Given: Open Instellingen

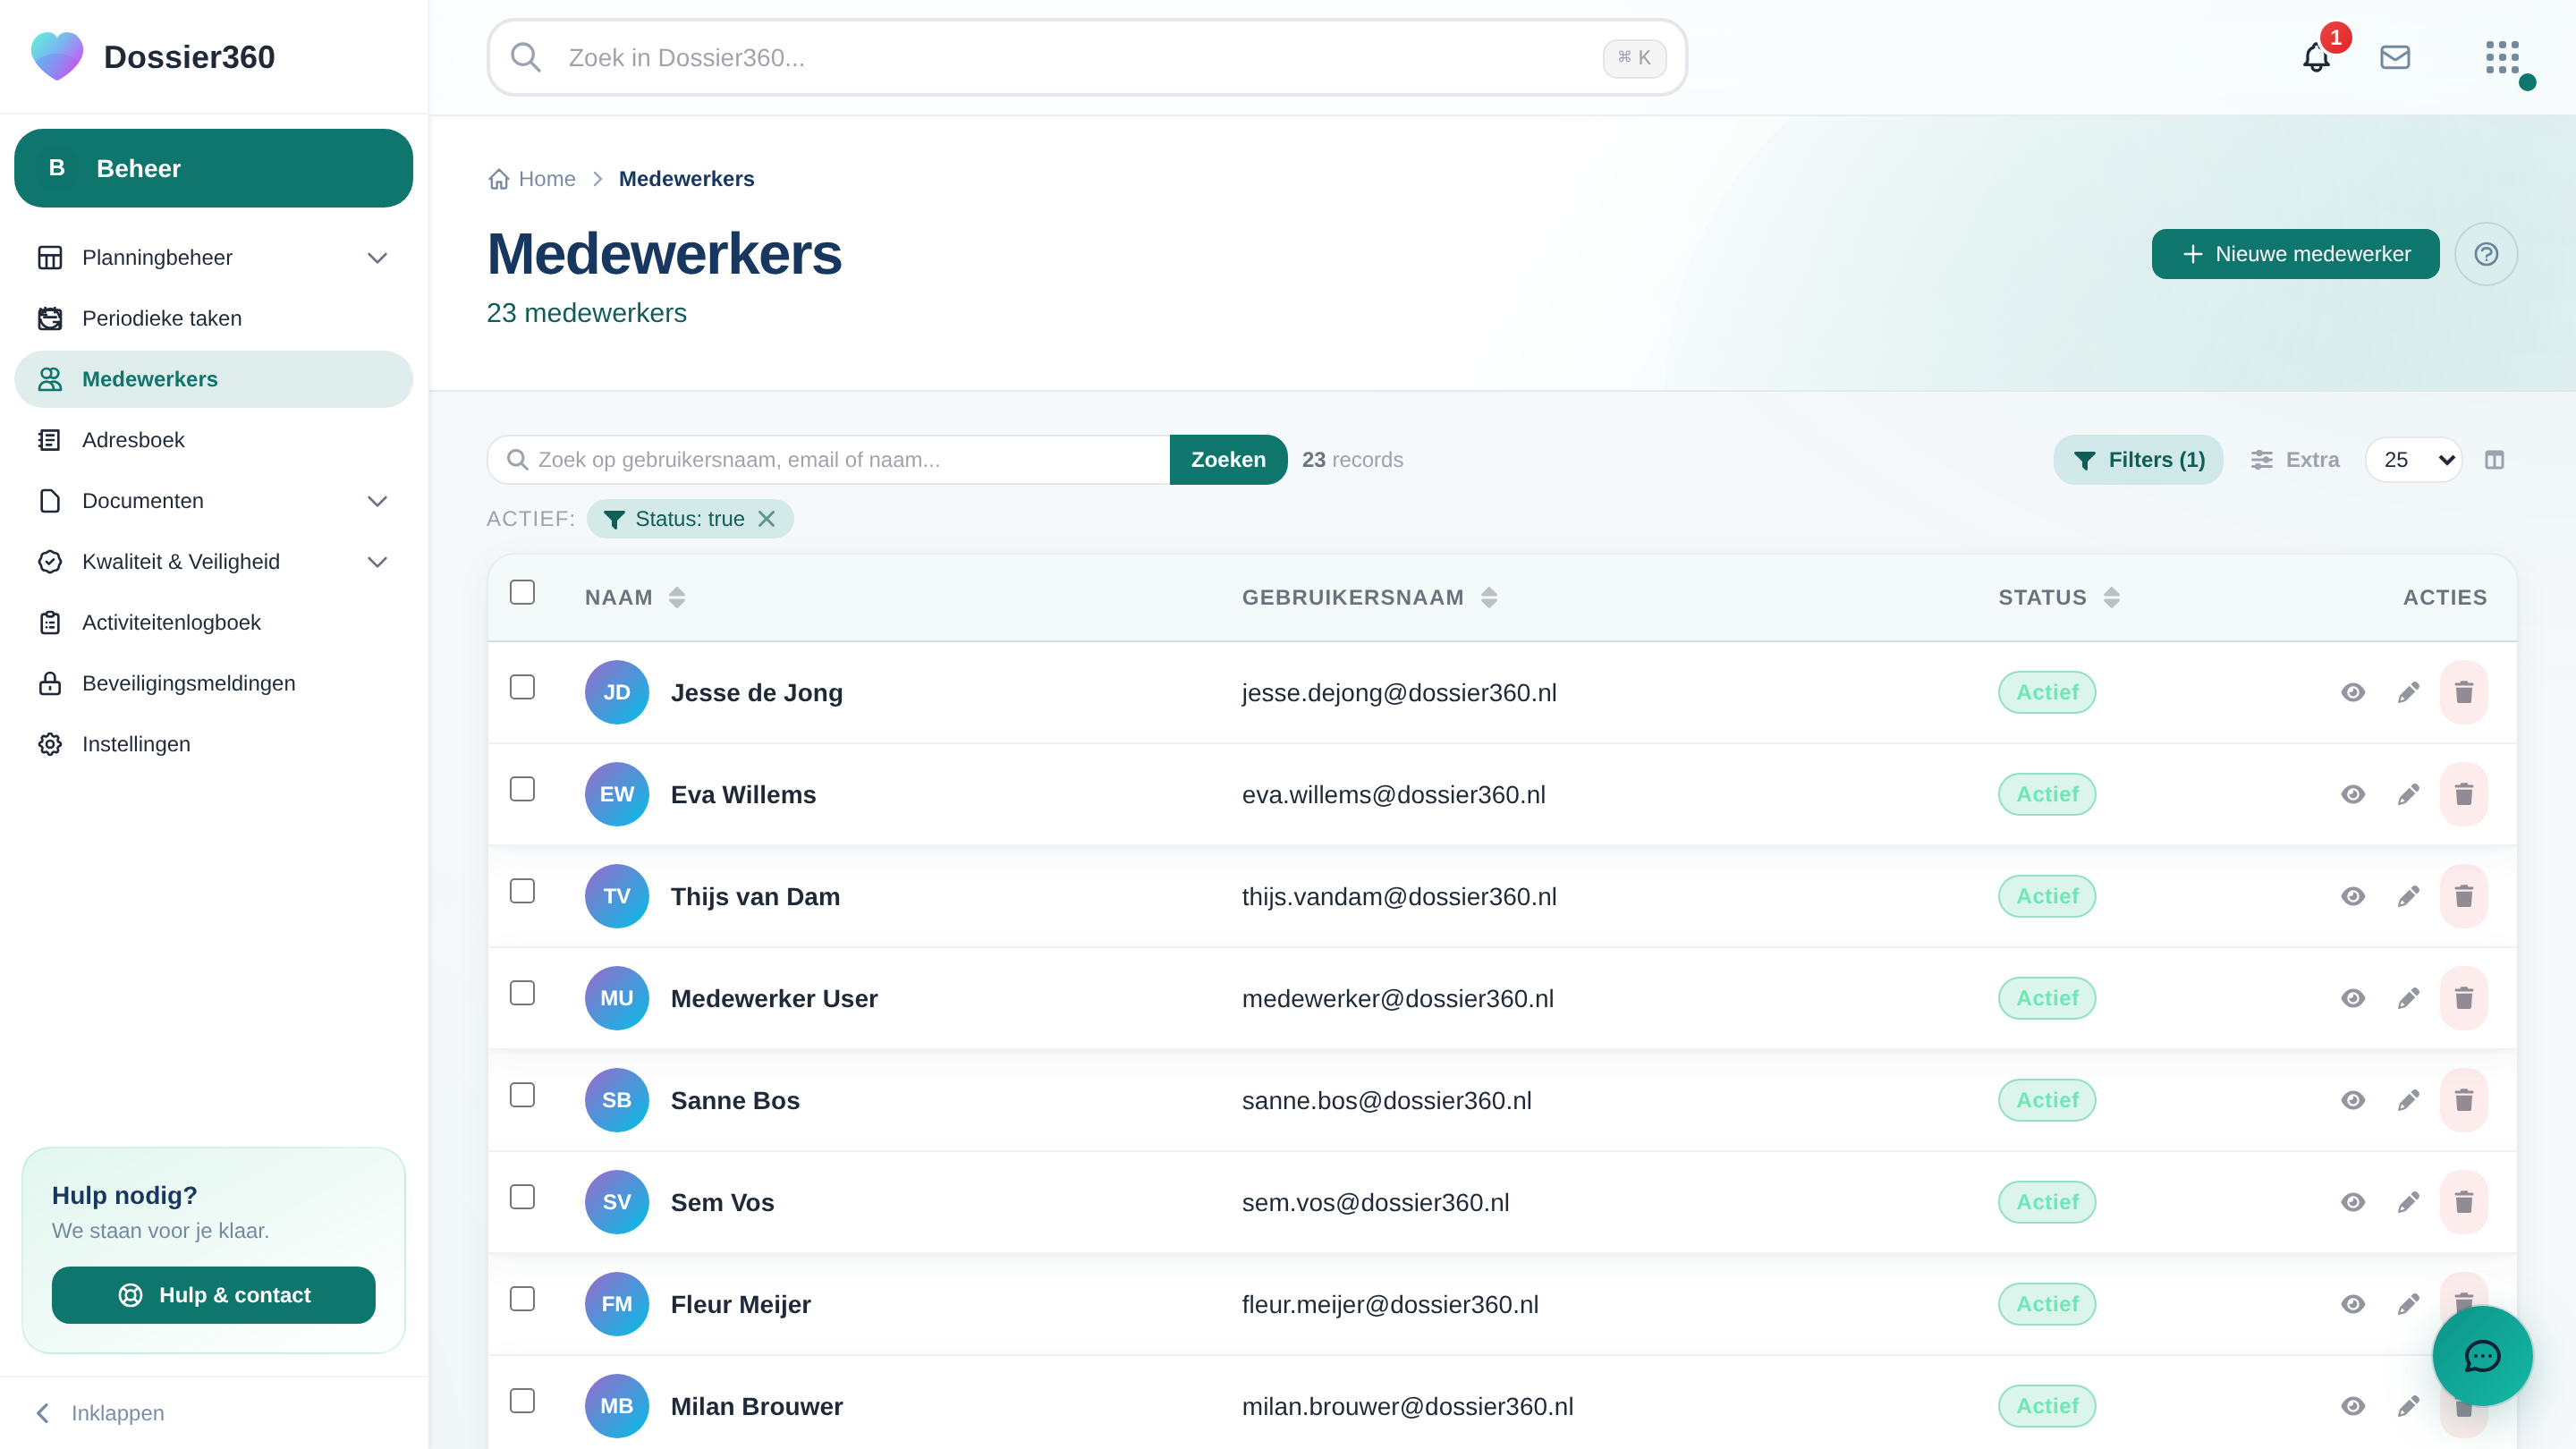Looking at the screenshot, I should (x=213, y=745).
